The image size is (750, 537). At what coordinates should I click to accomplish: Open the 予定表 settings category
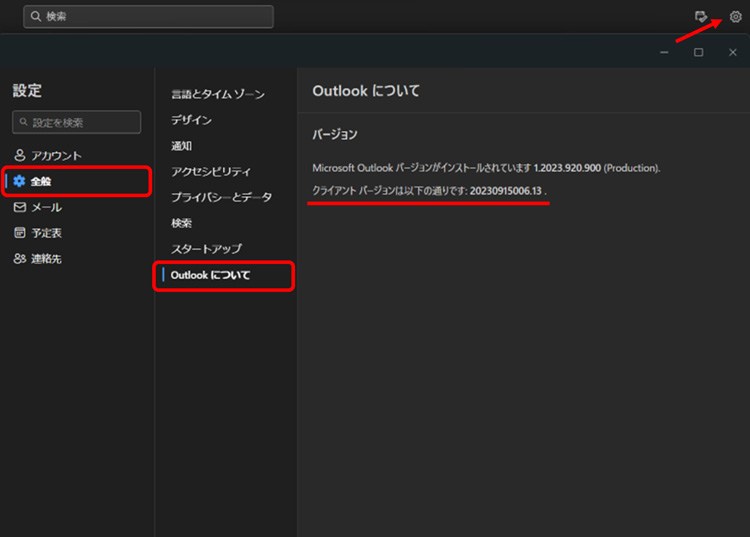(77, 233)
